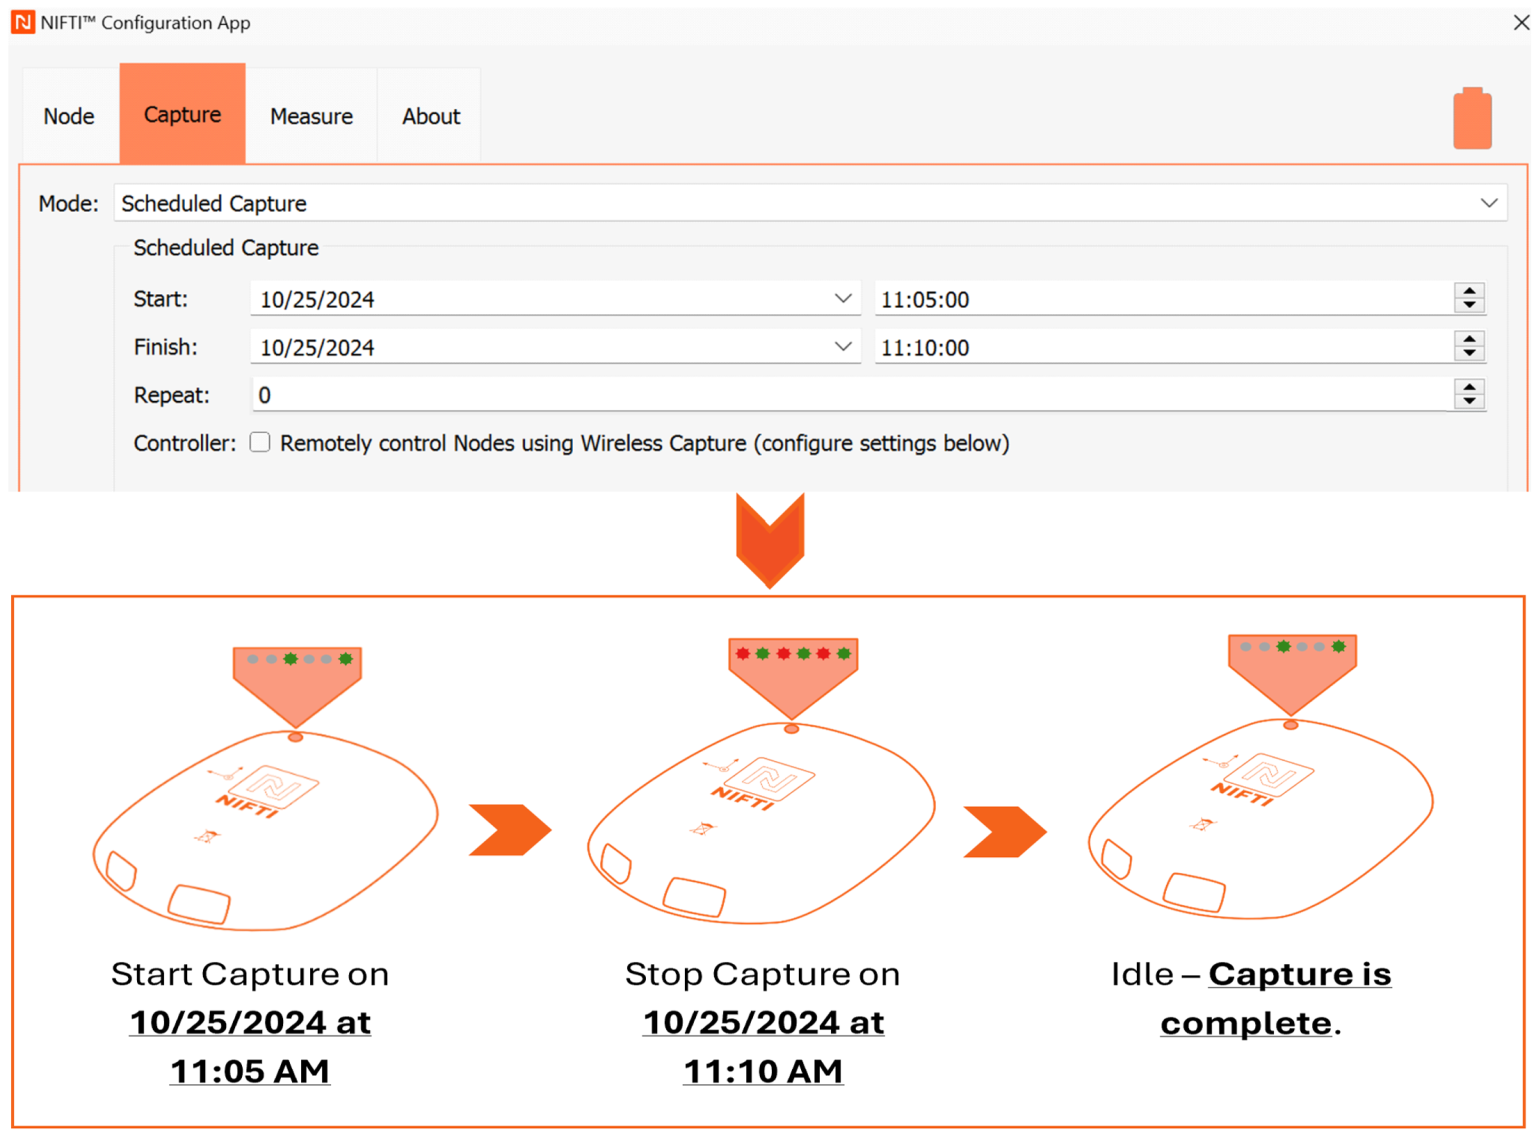Click the Idle node device illustration
The height and width of the screenshot is (1135, 1536).
(x=1260, y=819)
